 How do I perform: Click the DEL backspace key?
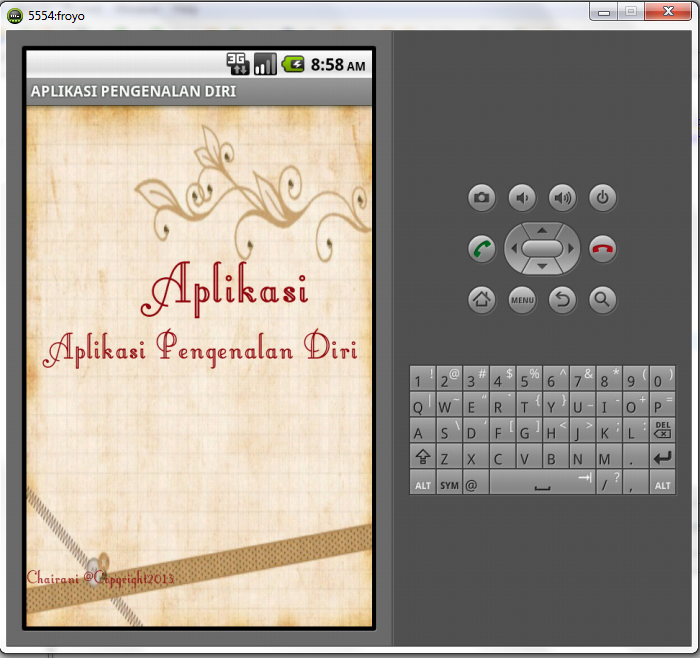(x=662, y=430)
